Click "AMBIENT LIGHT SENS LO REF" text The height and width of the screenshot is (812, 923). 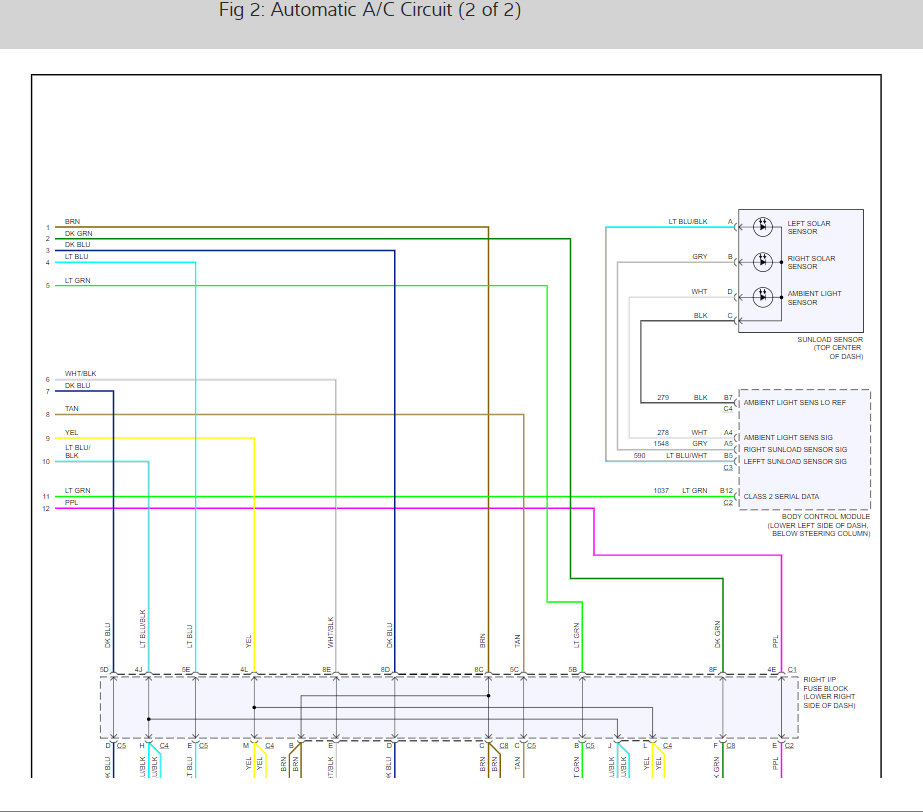[x=794, y=403]
